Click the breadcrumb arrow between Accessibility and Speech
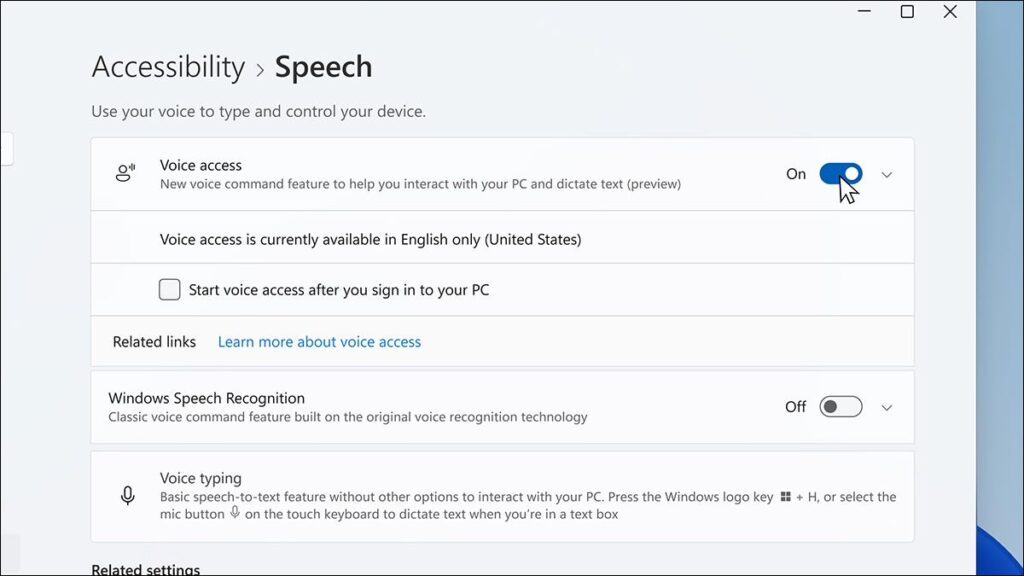 click(260, 70)
